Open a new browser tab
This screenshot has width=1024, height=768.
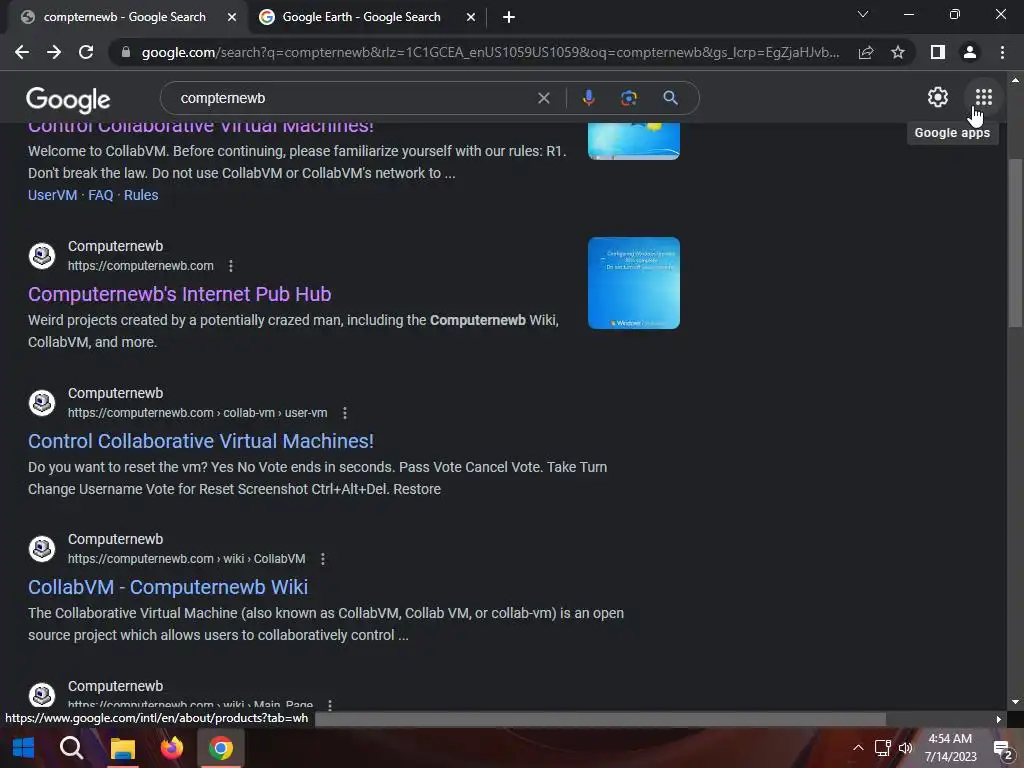pyautogui.click(x=509, y=17)
